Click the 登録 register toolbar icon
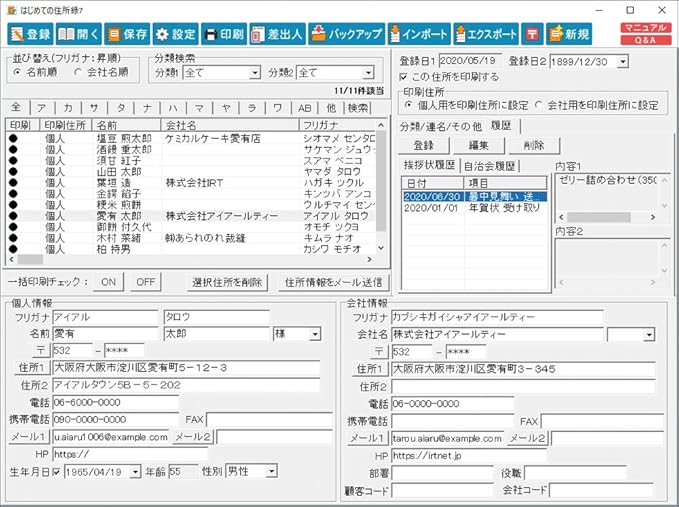Viewport: 679px width, 507px height. pos(30,34)
